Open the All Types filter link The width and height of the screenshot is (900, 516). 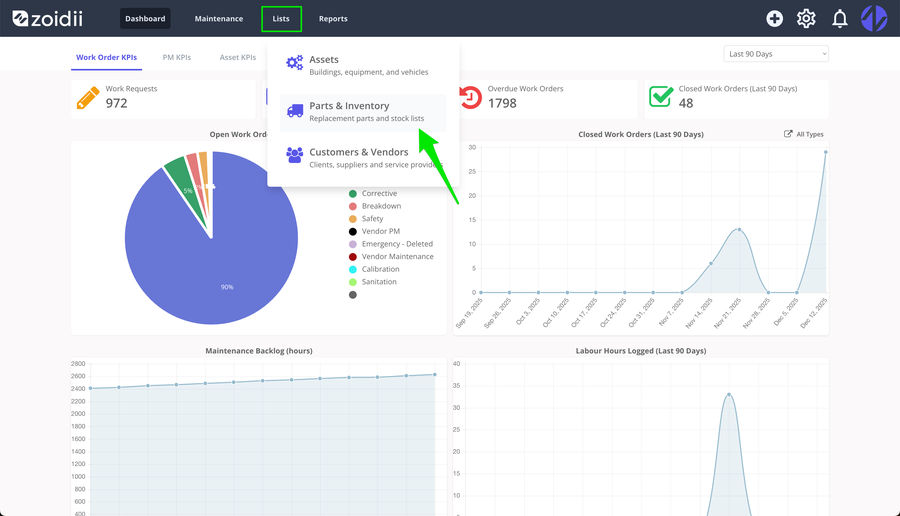(804, 134)
